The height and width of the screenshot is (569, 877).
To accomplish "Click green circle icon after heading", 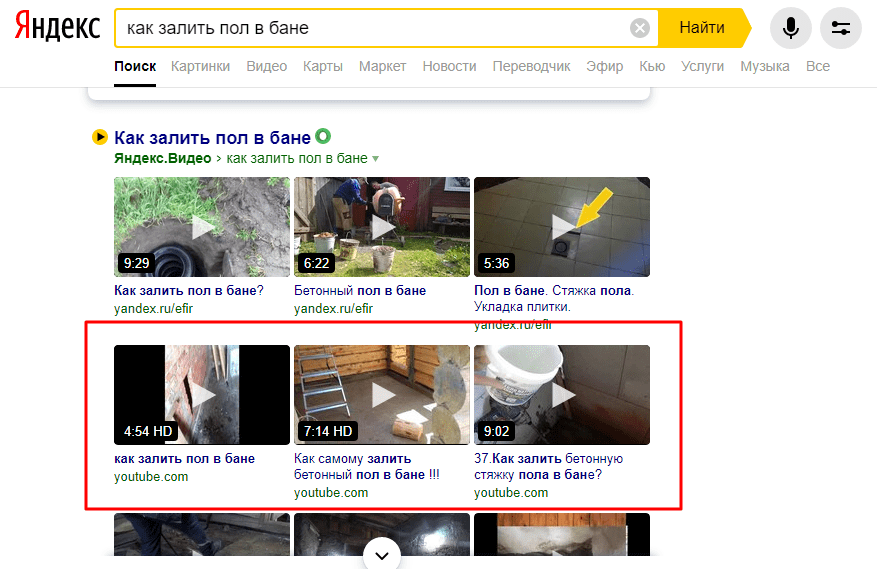I will click(x=323, y=137).
